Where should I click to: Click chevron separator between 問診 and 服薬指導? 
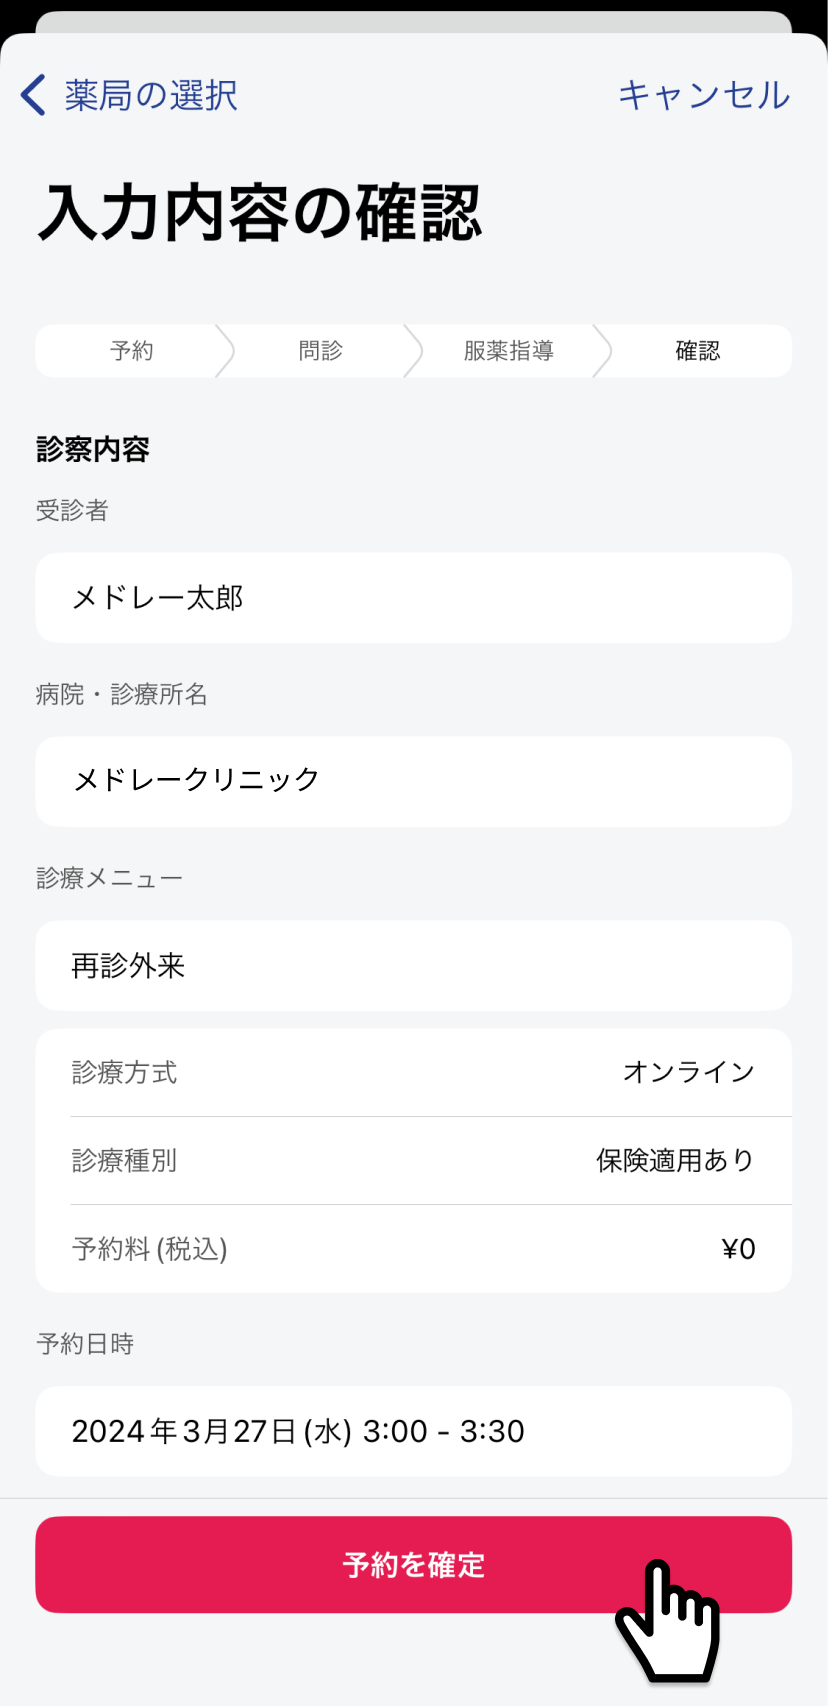(413, 351)
